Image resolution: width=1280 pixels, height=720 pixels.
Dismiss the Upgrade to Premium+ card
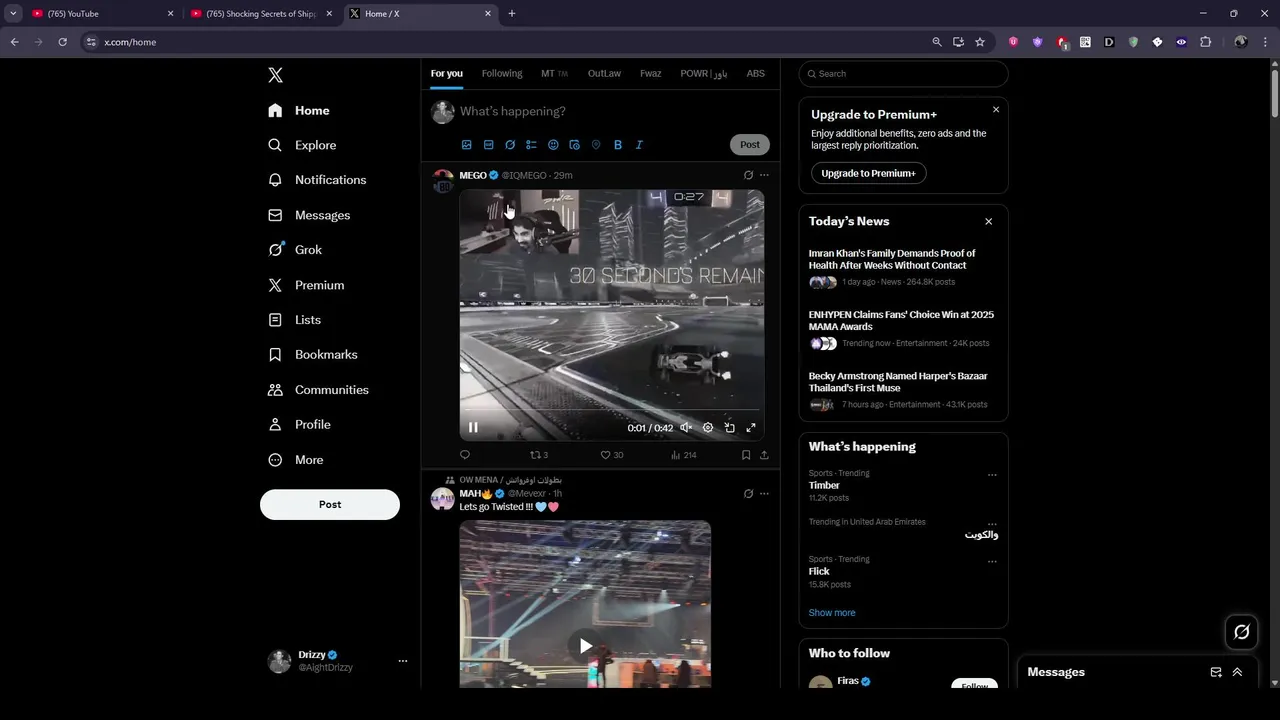(996, 110)
